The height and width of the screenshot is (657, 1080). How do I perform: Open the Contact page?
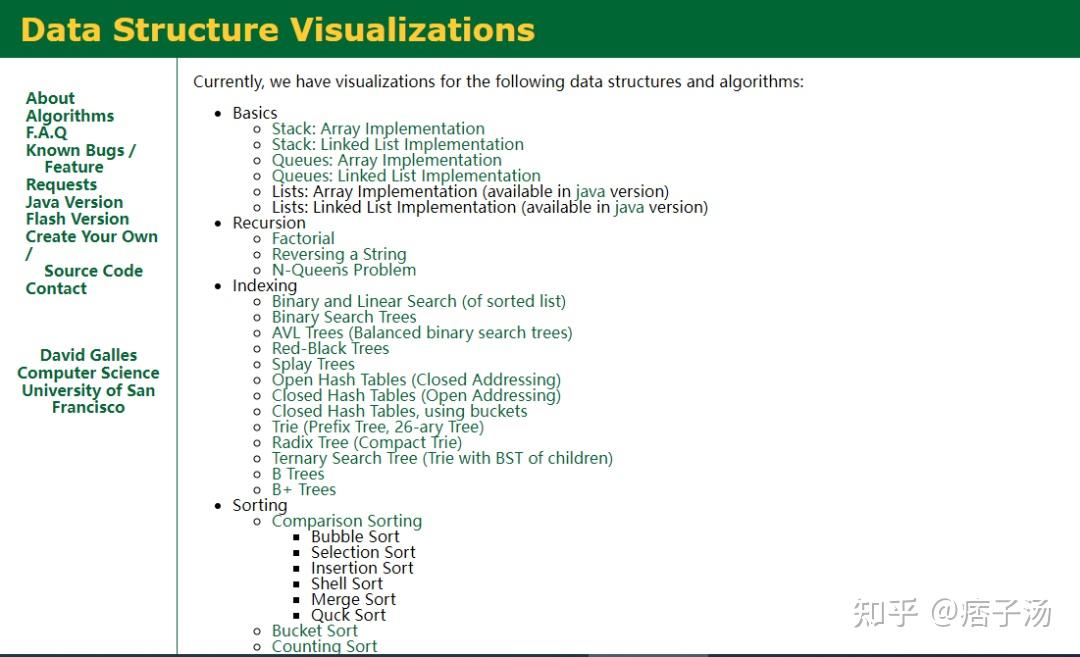pos(56,288)
